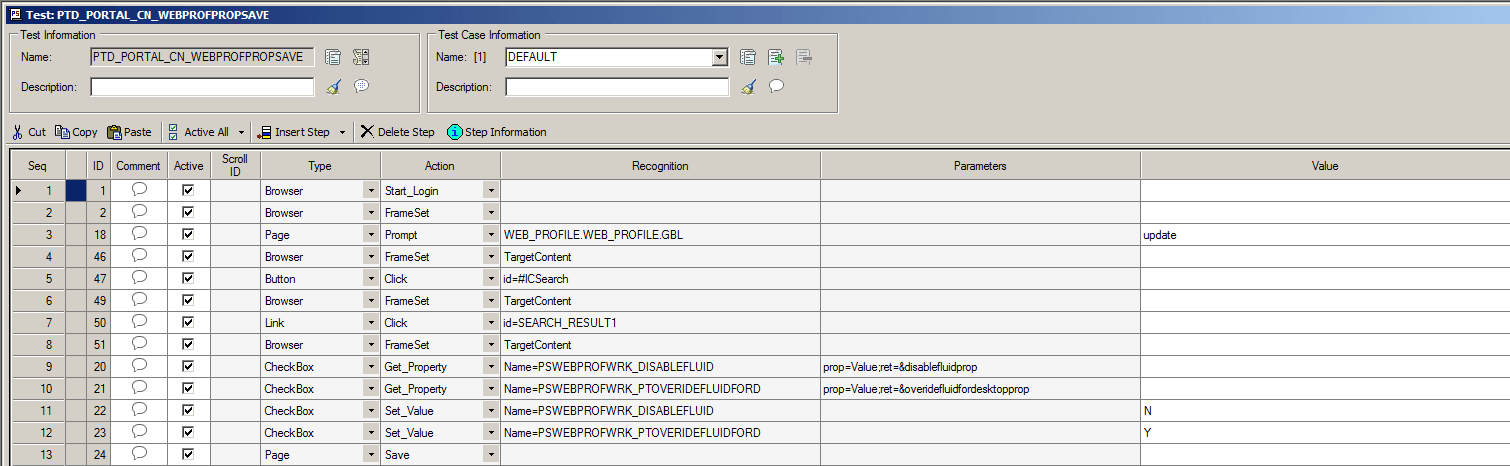
Task: Open Action dropdown for Save in Seq 13
Action: (x=491, y=454)
